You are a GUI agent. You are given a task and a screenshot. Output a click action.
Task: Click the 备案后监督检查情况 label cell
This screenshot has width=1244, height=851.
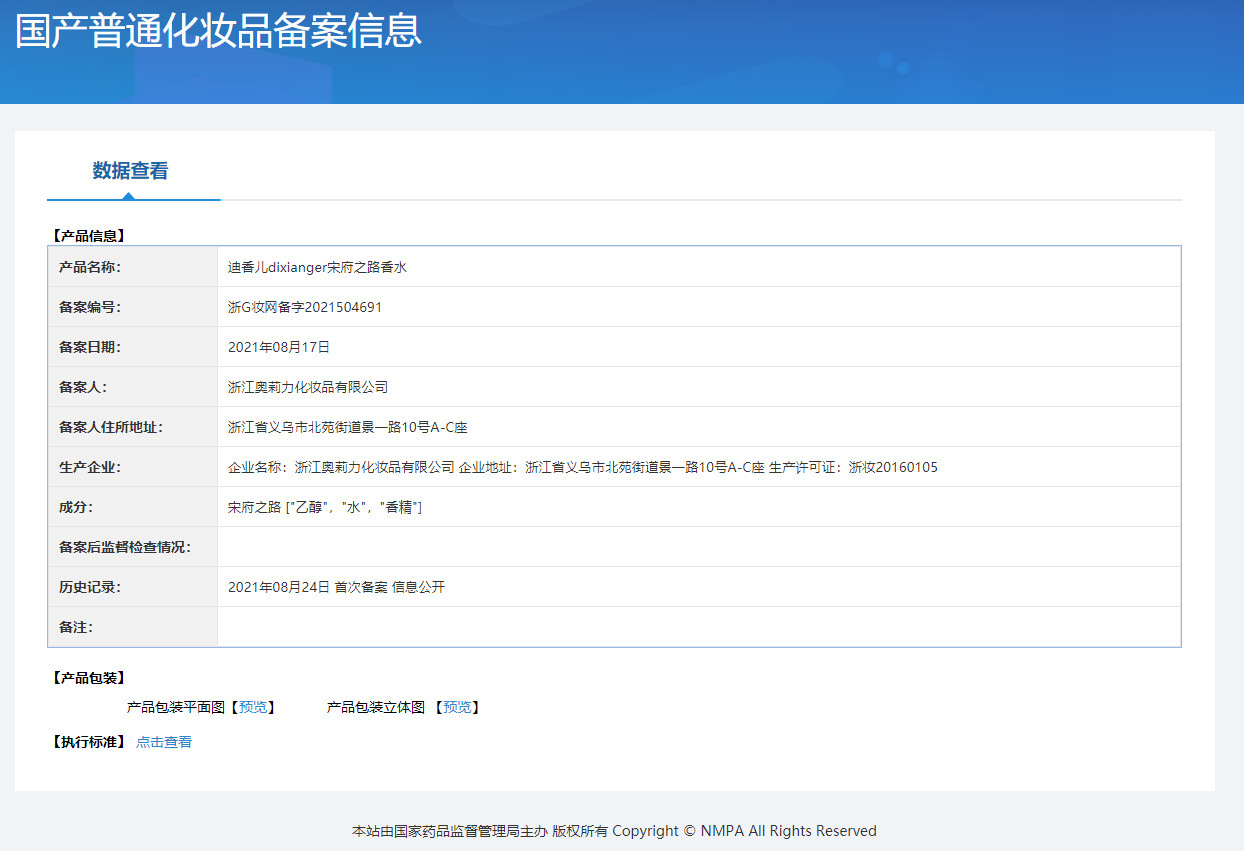click(133, 547)
